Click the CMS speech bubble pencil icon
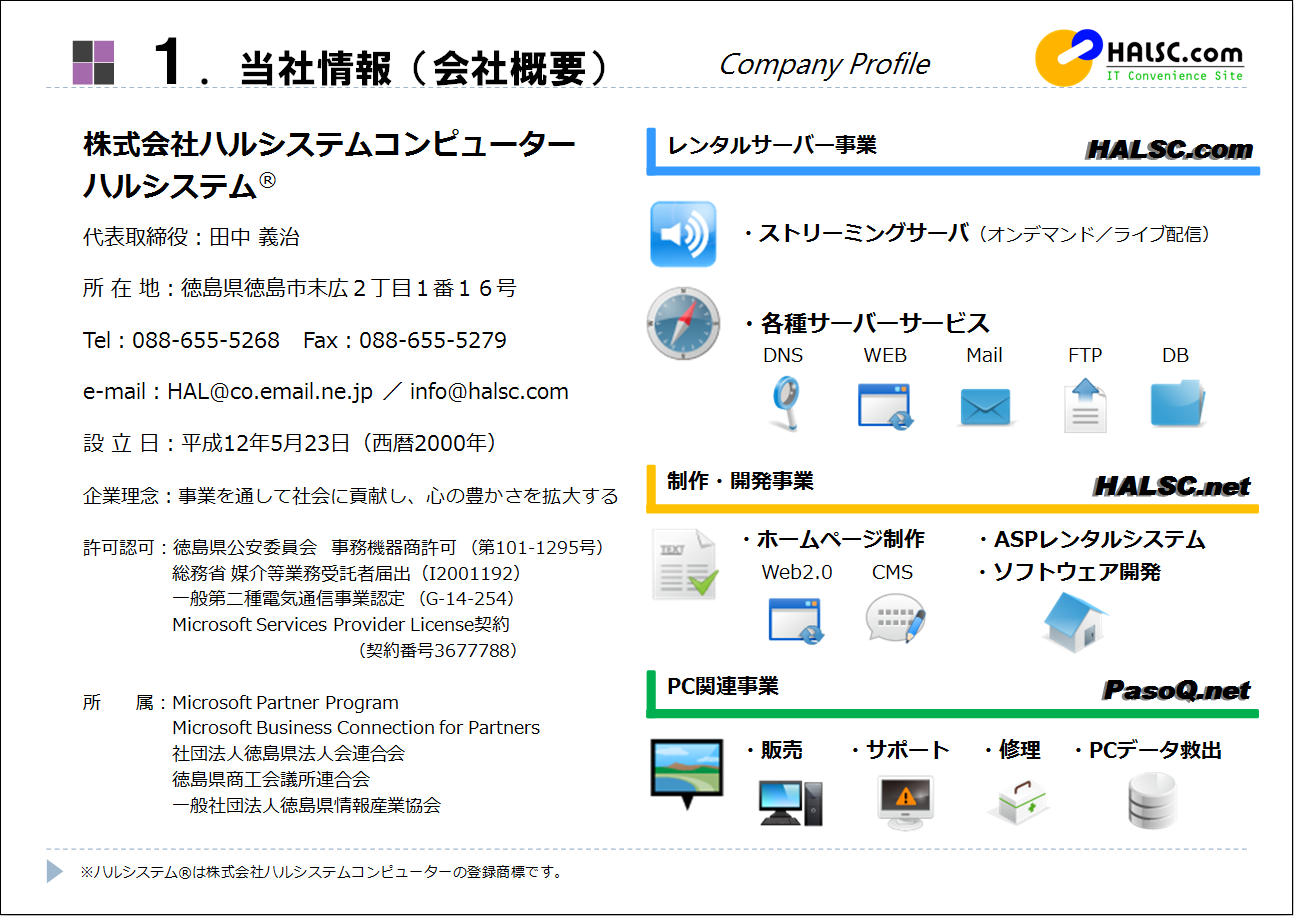This screenshot has width=1294, height=916. tap(895, 619)
